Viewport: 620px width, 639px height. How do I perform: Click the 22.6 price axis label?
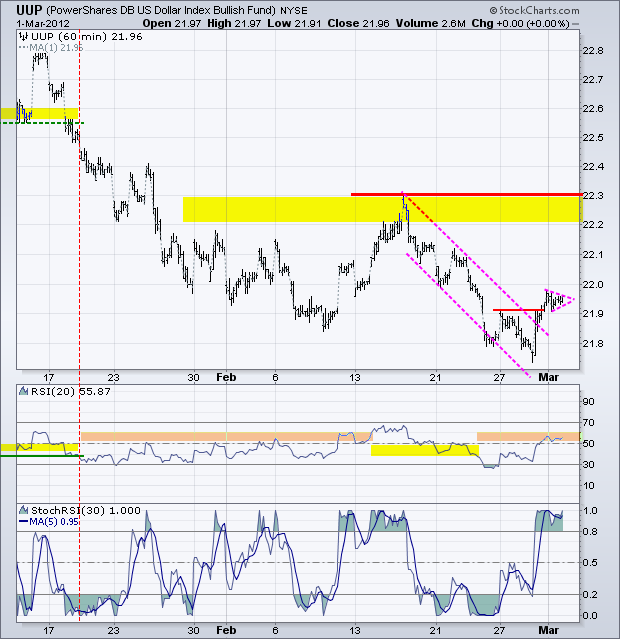click(593, 109)
